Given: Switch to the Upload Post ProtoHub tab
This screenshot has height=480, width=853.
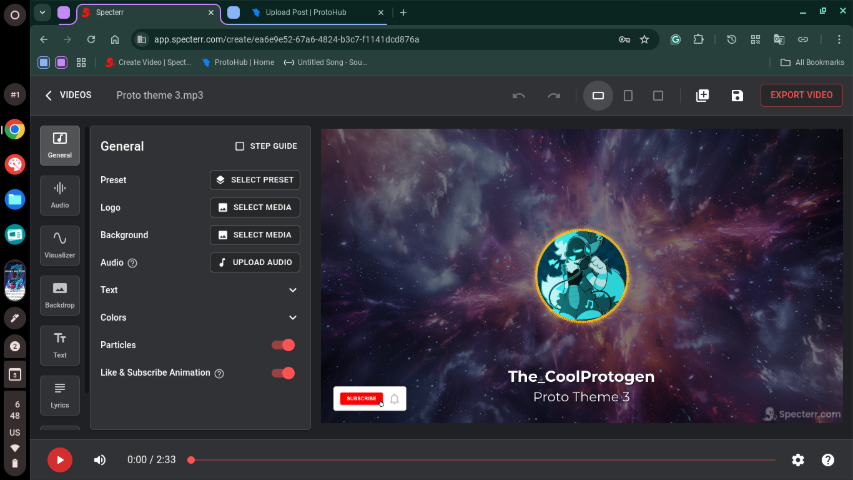Looking at the screenshot, I should point(305,12).
